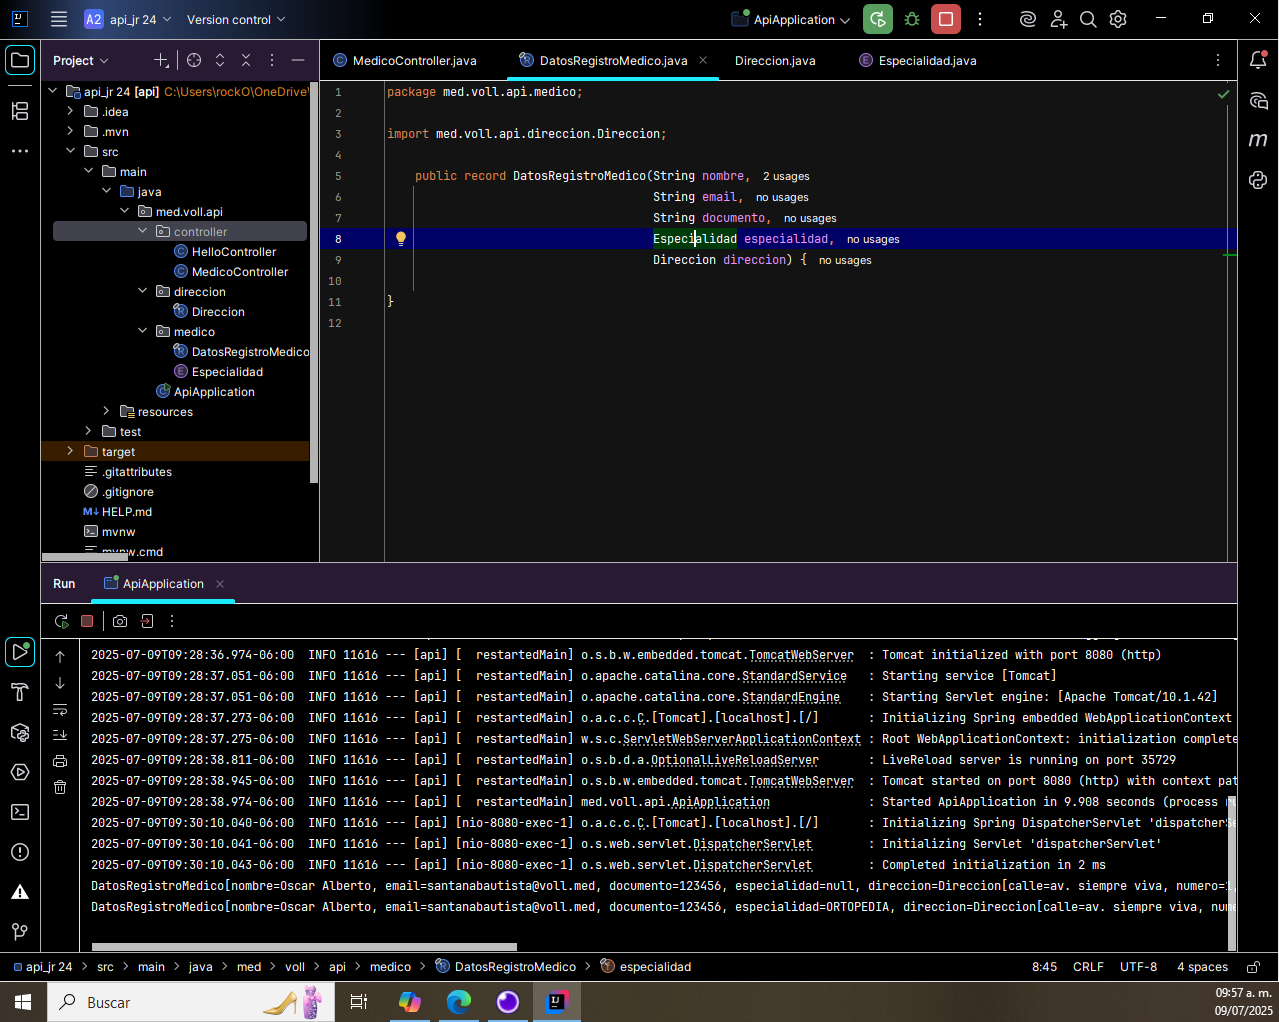The width and height of the screenshot is (1279, 1022).
Task: Open the Services tool window
Action: pyautogui.click(x=20, y=772)
